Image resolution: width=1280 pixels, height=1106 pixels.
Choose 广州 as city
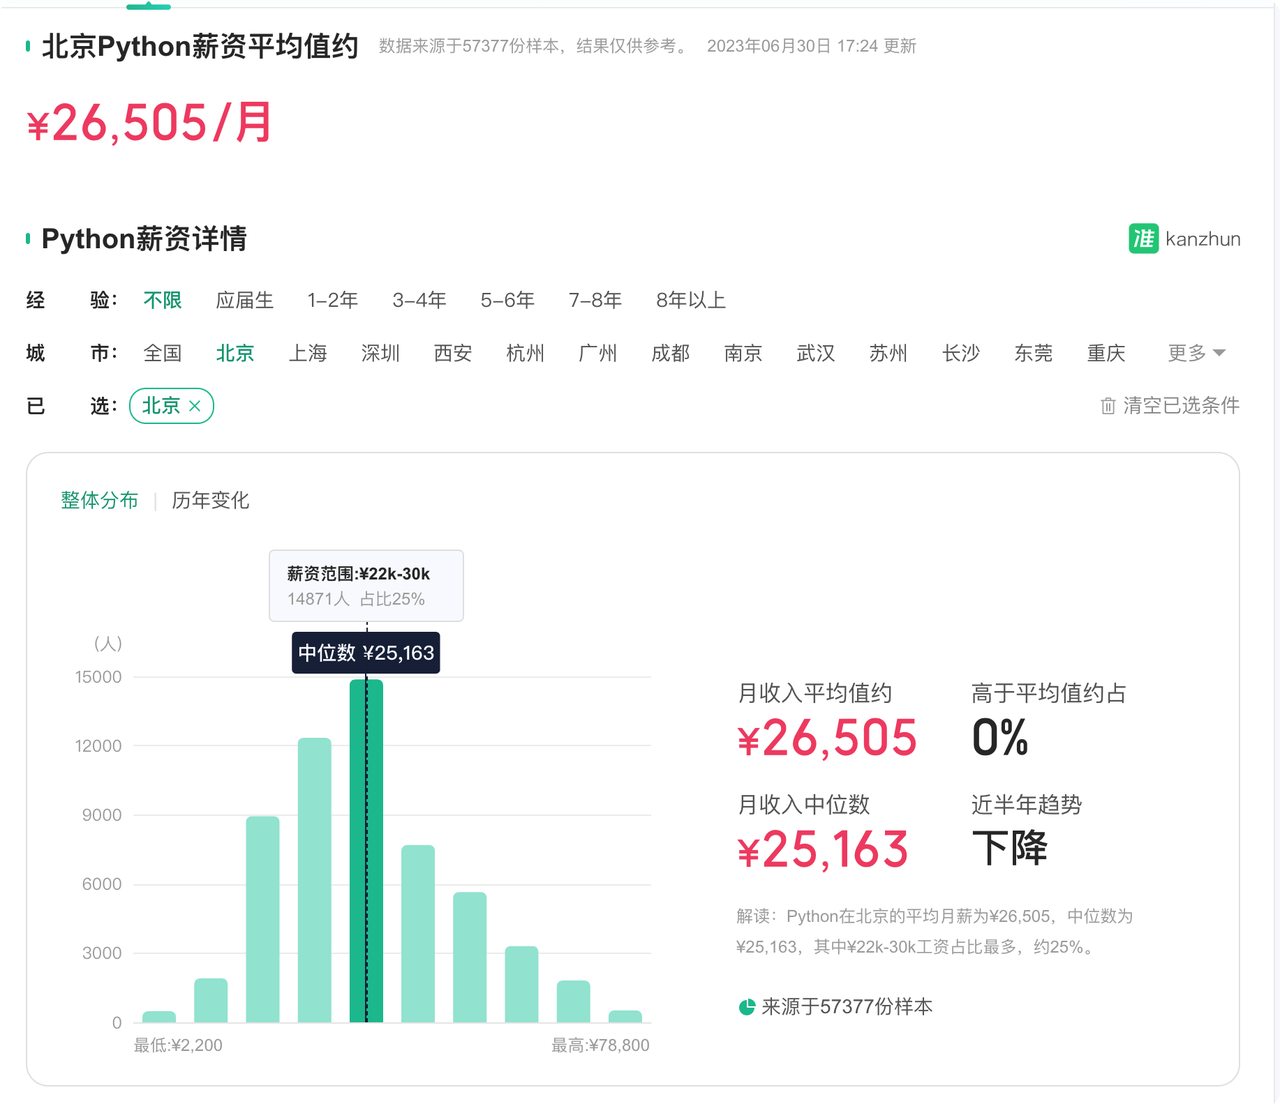pos(598,353)
